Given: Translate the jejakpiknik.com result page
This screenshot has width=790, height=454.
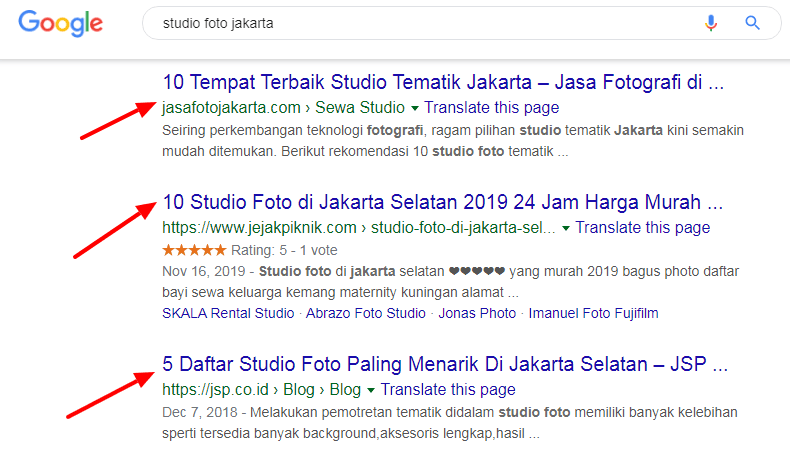Looking at the screenshot, I should coord(642,228).
